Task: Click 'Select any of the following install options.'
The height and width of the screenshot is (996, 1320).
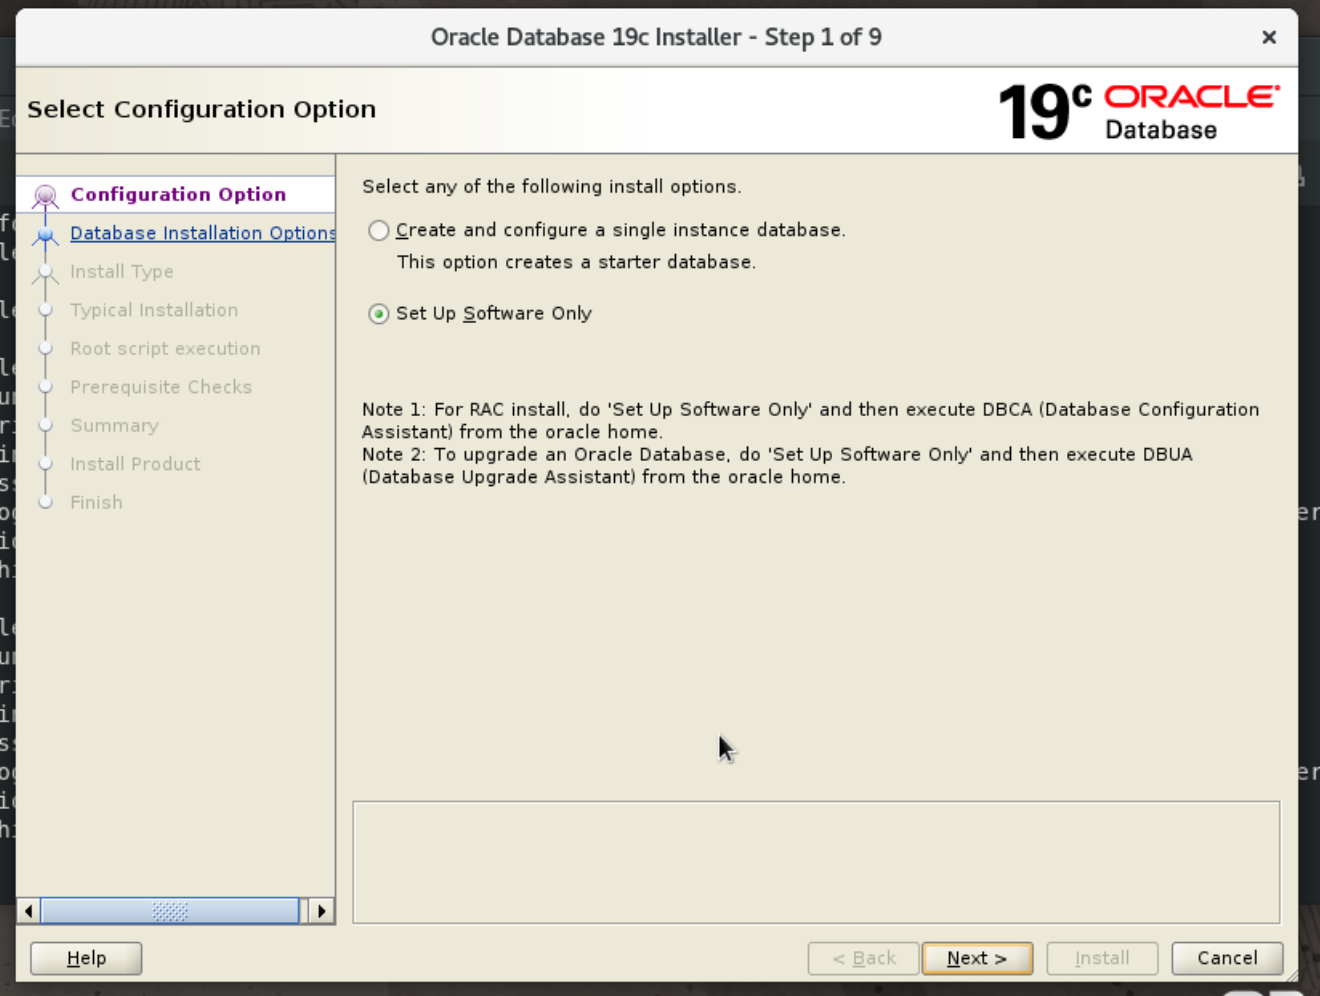Action: pos(552,186)
